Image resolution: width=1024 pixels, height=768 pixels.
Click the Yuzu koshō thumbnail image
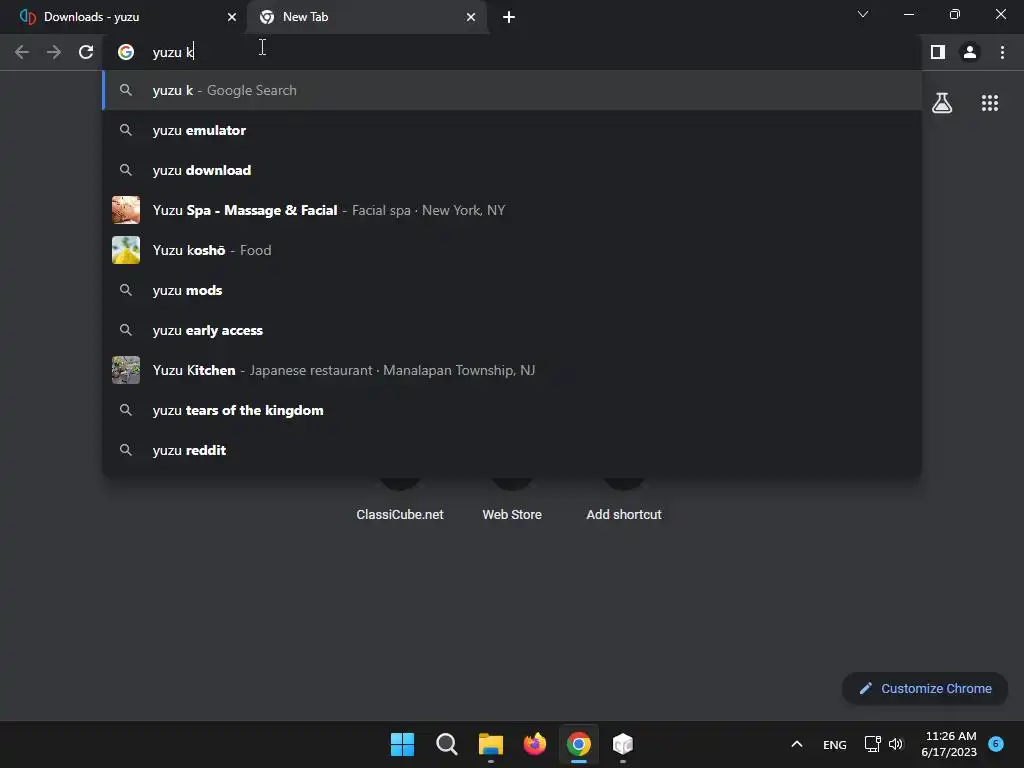(126, 250)
